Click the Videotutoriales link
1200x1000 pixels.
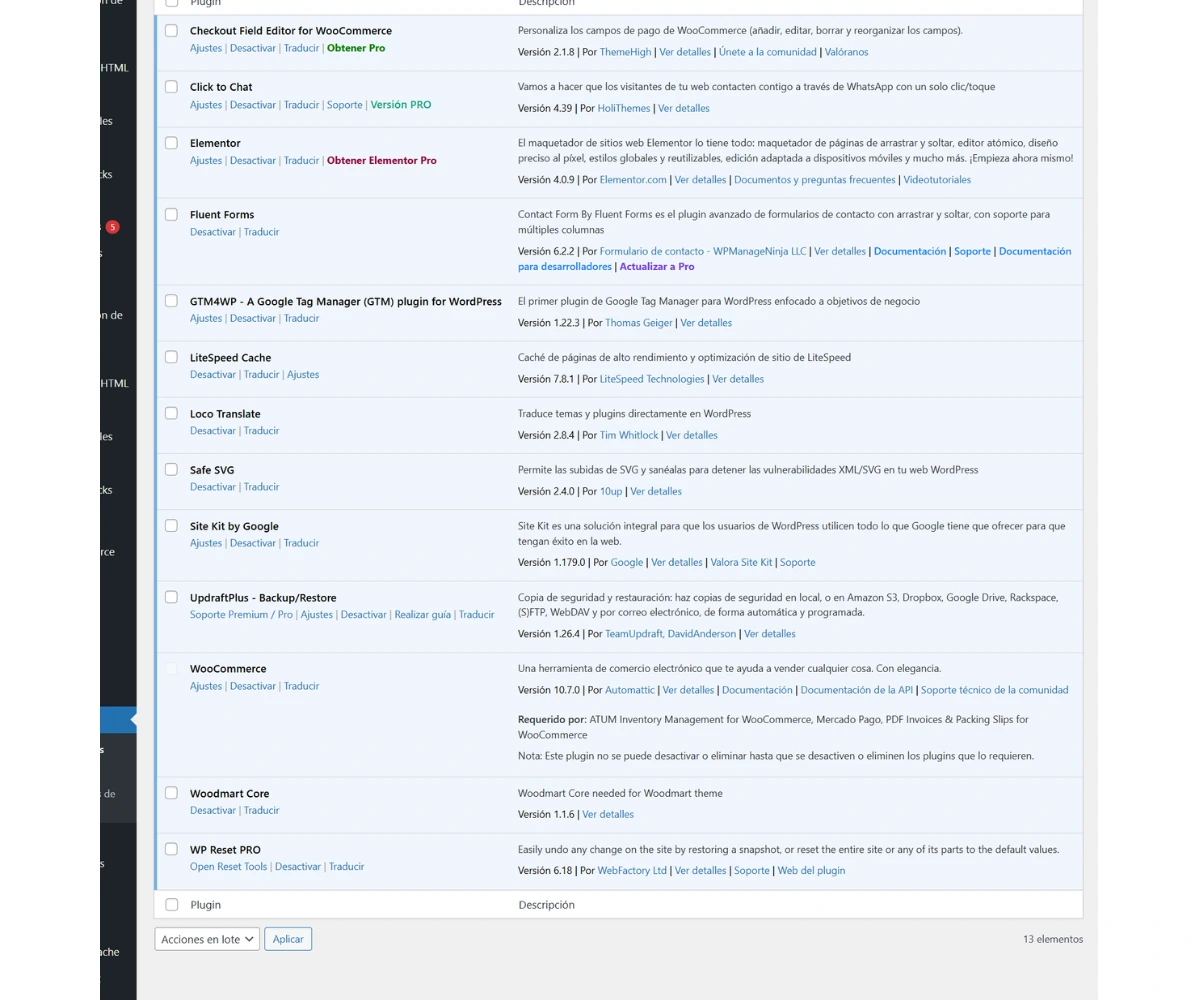937,180
